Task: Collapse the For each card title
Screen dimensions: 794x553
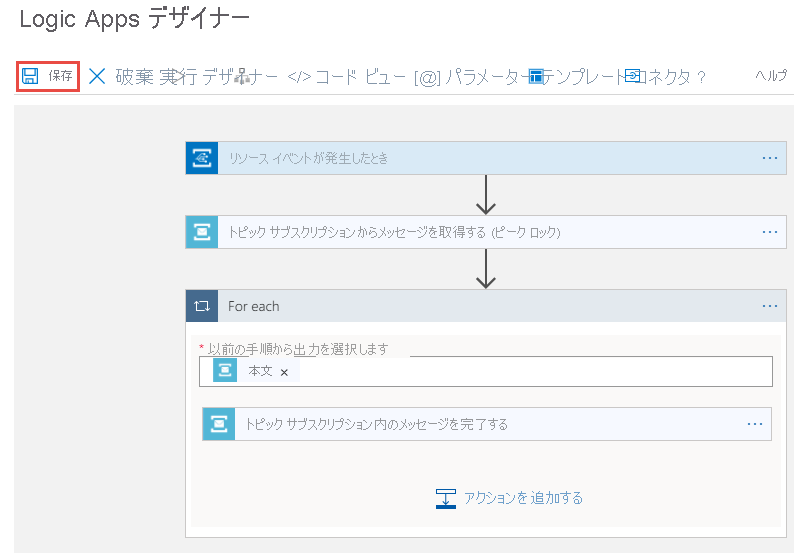Action: click(x=486, y=306)
